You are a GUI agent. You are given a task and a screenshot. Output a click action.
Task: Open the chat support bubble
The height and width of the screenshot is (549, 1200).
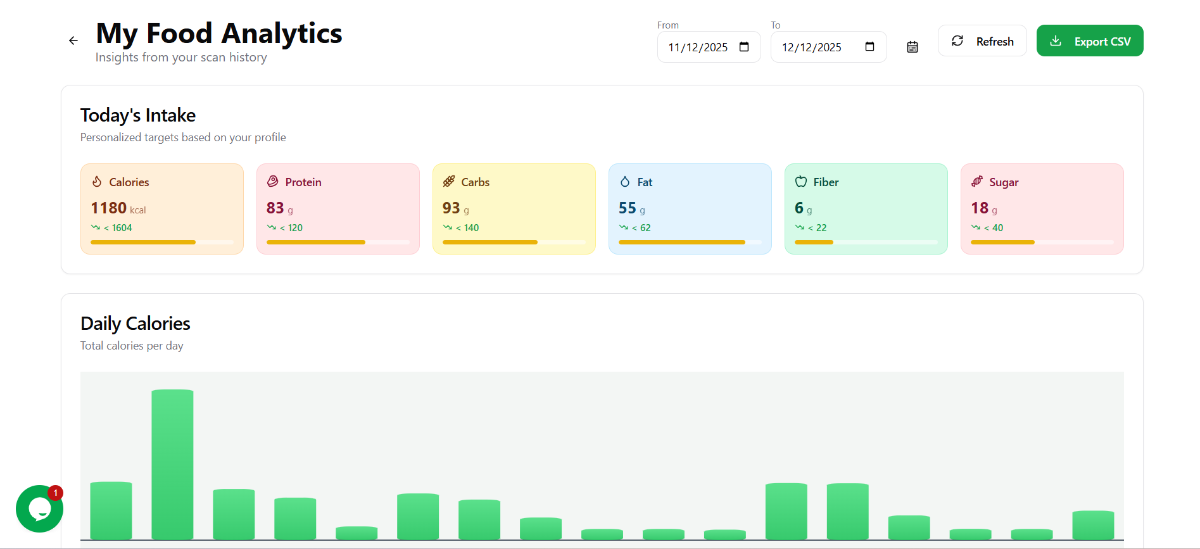40,508
